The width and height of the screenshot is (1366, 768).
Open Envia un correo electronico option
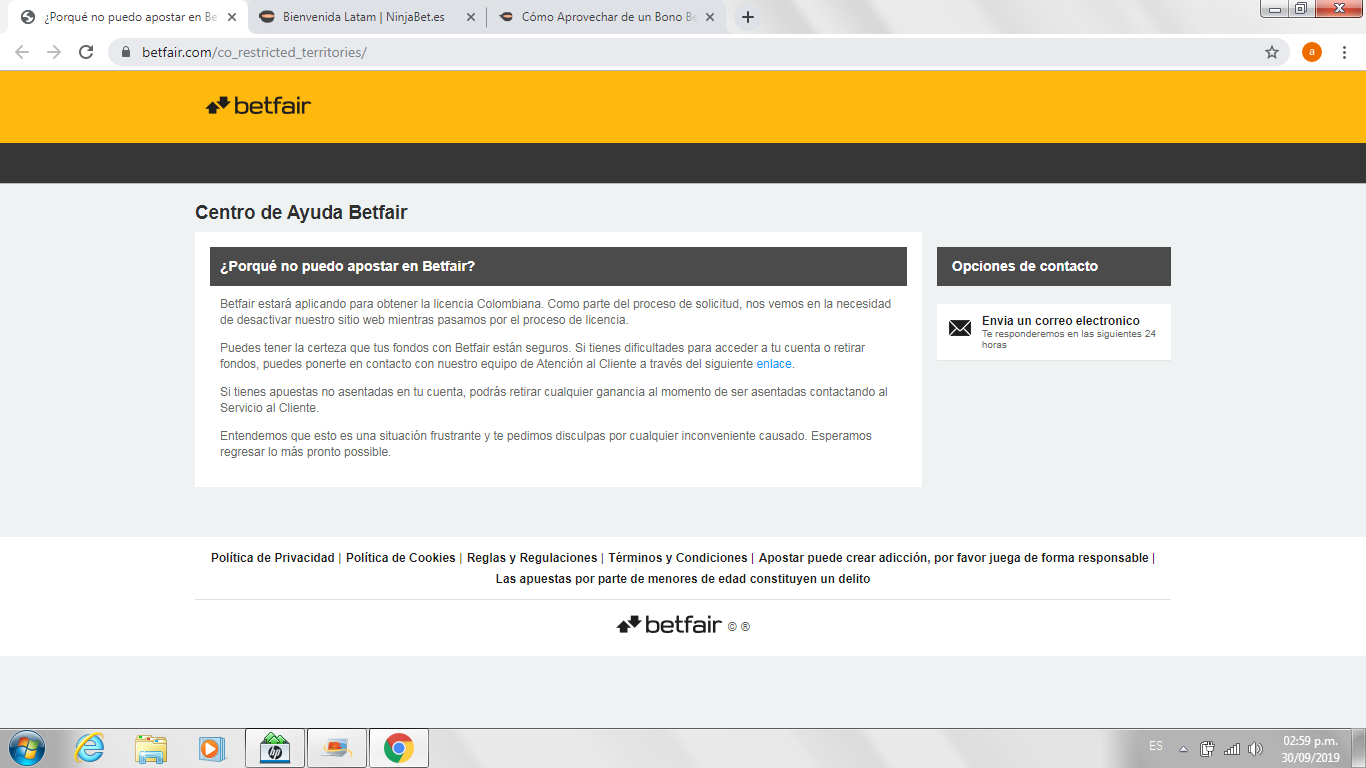1060,321
